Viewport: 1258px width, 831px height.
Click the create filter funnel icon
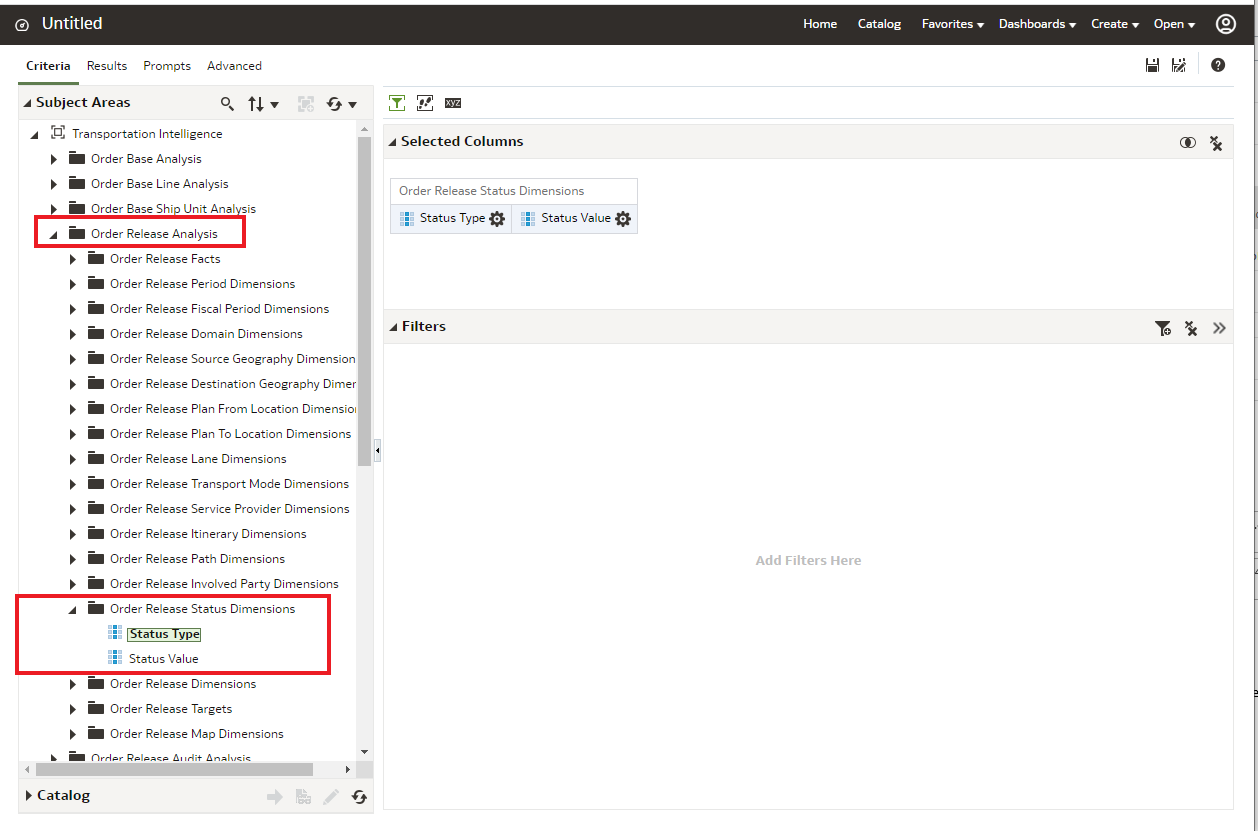pos(1163,328)
